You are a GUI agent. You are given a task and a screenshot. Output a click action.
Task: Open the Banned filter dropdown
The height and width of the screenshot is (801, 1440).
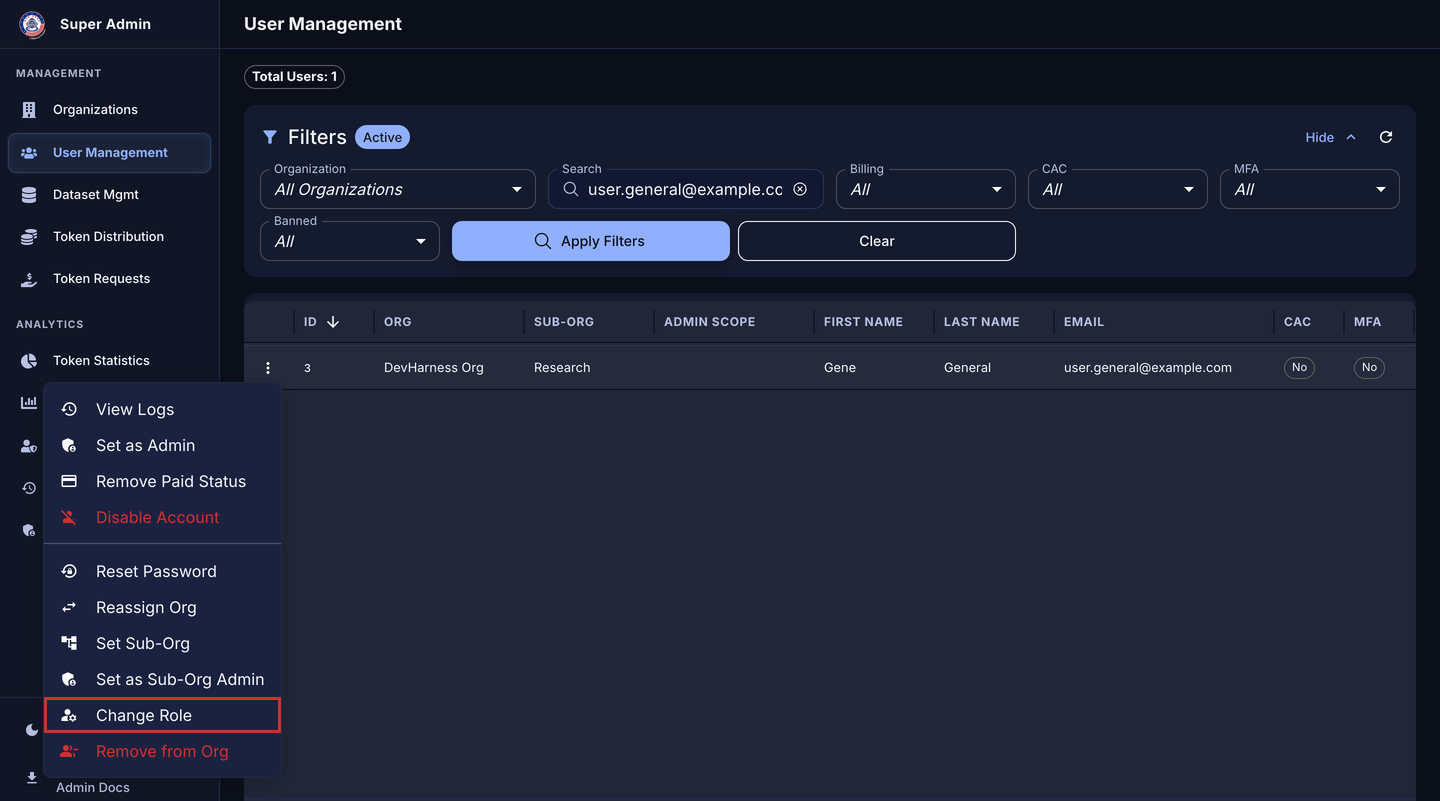click(x=350, y=241)
